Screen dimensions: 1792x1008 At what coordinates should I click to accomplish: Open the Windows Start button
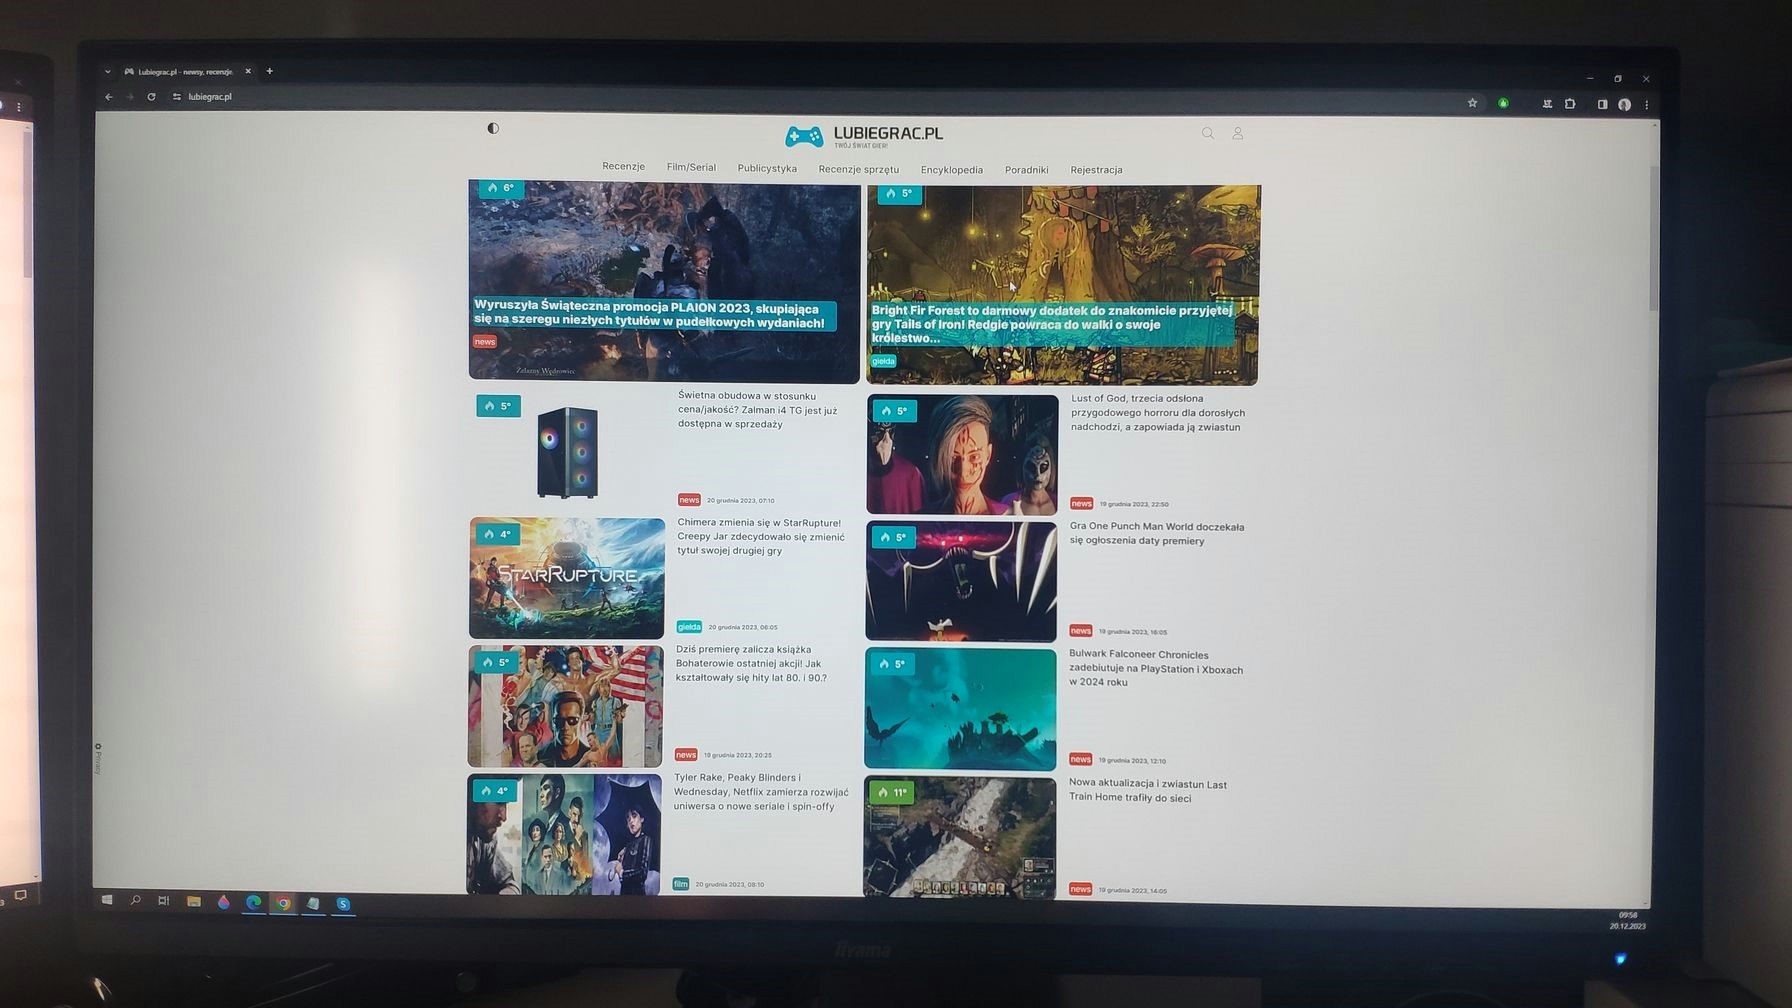pyautogui.click(x=107, y=900)
